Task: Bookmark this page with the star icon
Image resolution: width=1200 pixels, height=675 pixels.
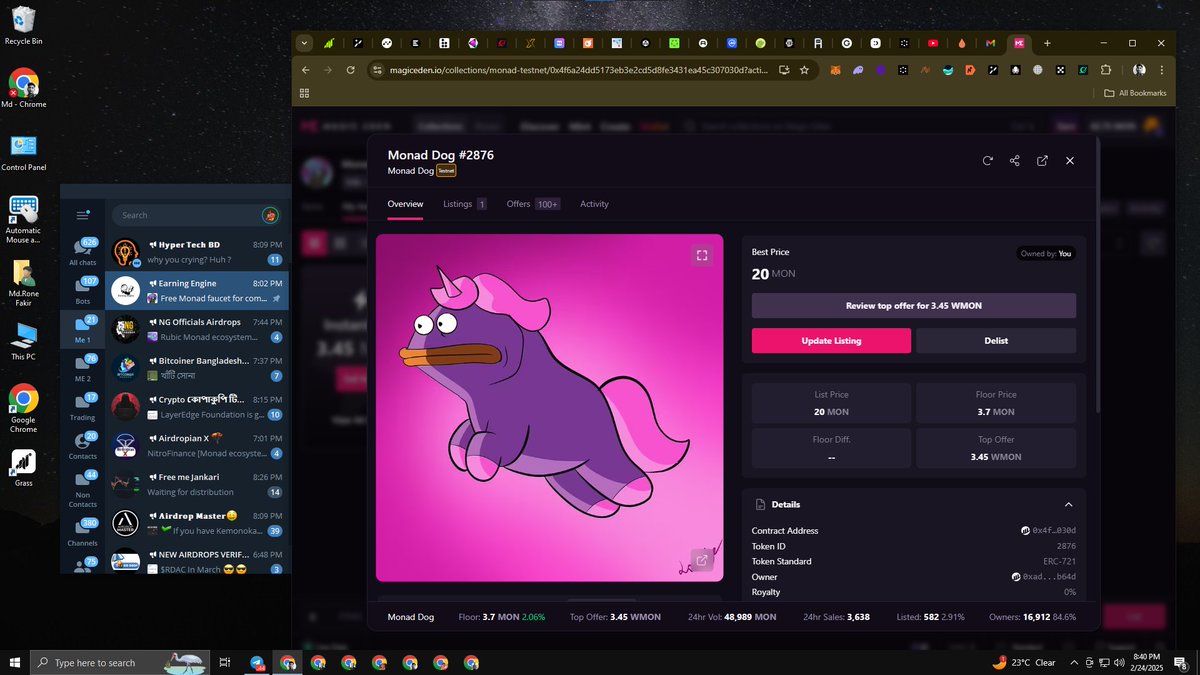Action: [804, 70]
